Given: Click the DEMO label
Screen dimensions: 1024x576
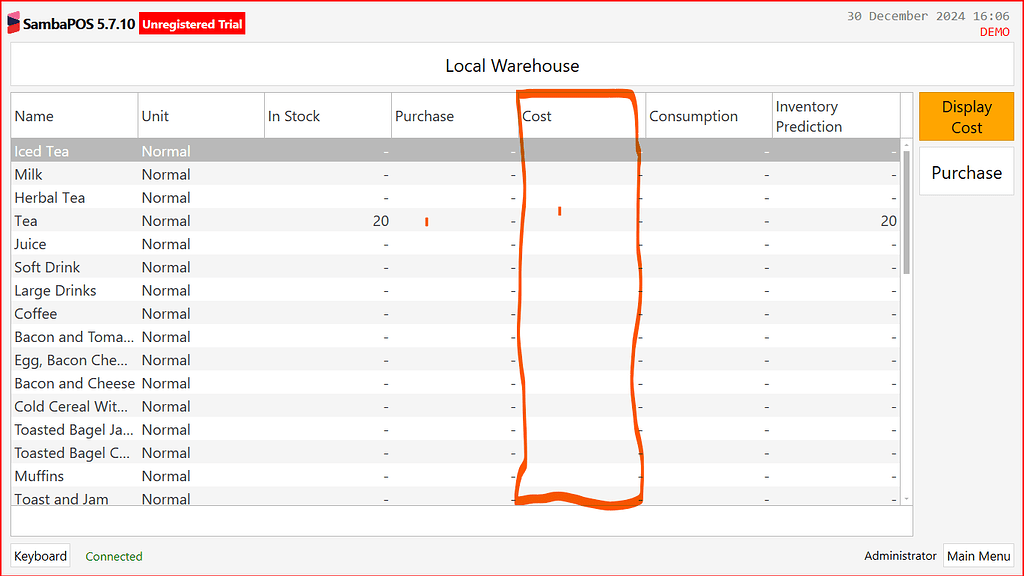Looking at the screenshot, I should (x=994, y=31).
